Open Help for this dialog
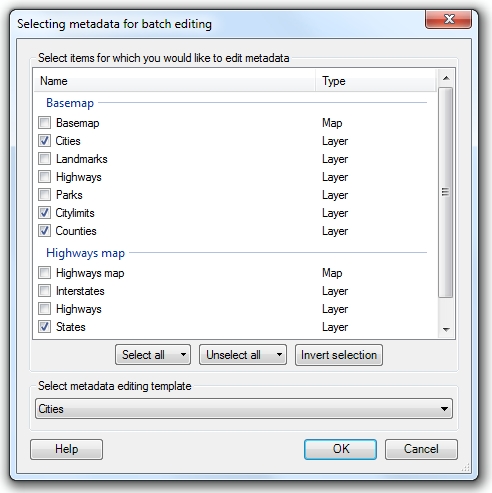 (x=66, y=449)
